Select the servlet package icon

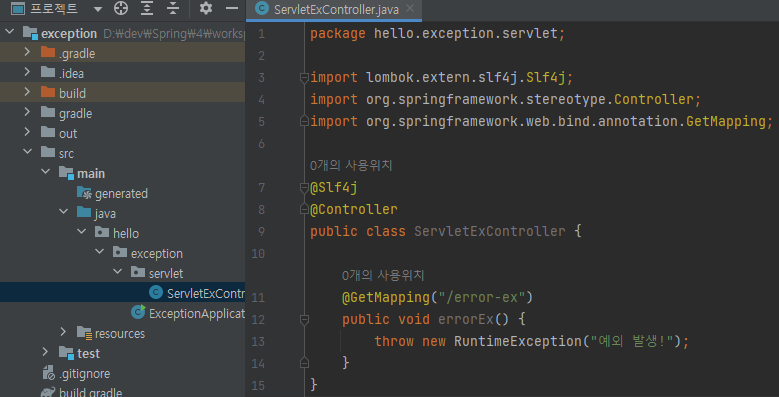(138, 272)
